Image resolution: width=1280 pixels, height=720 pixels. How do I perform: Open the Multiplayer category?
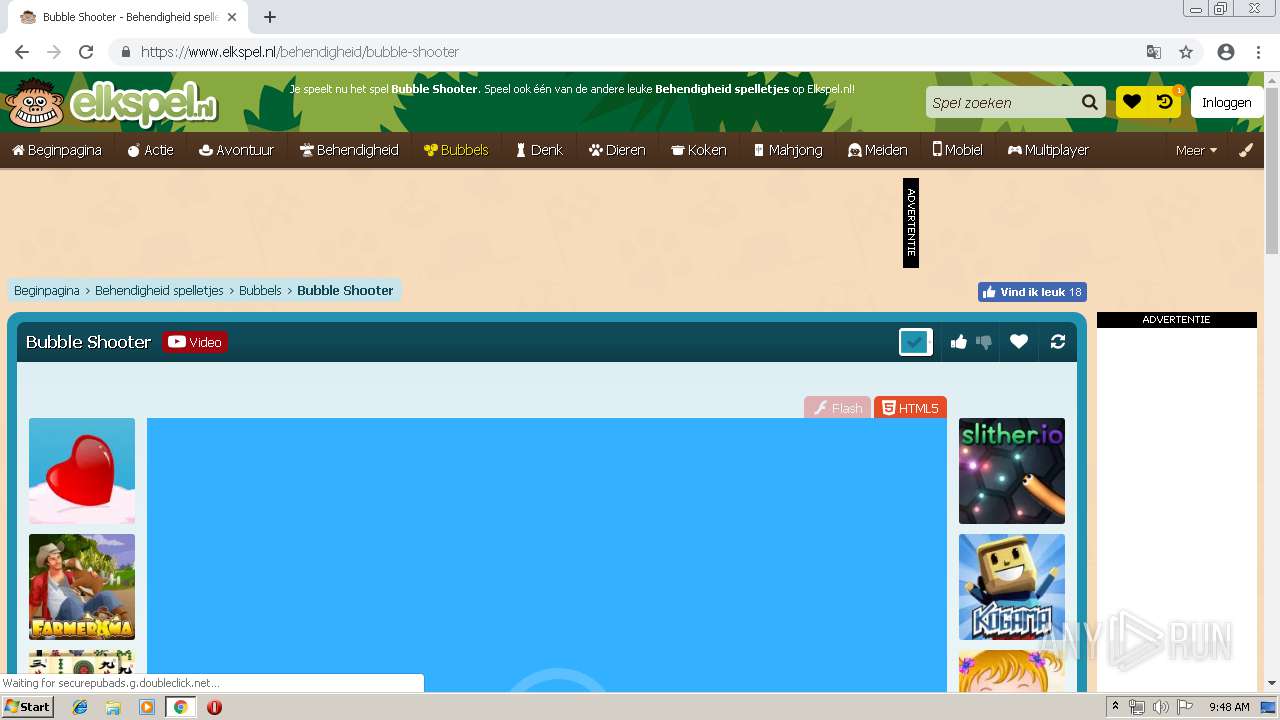tap(1048, 150)
